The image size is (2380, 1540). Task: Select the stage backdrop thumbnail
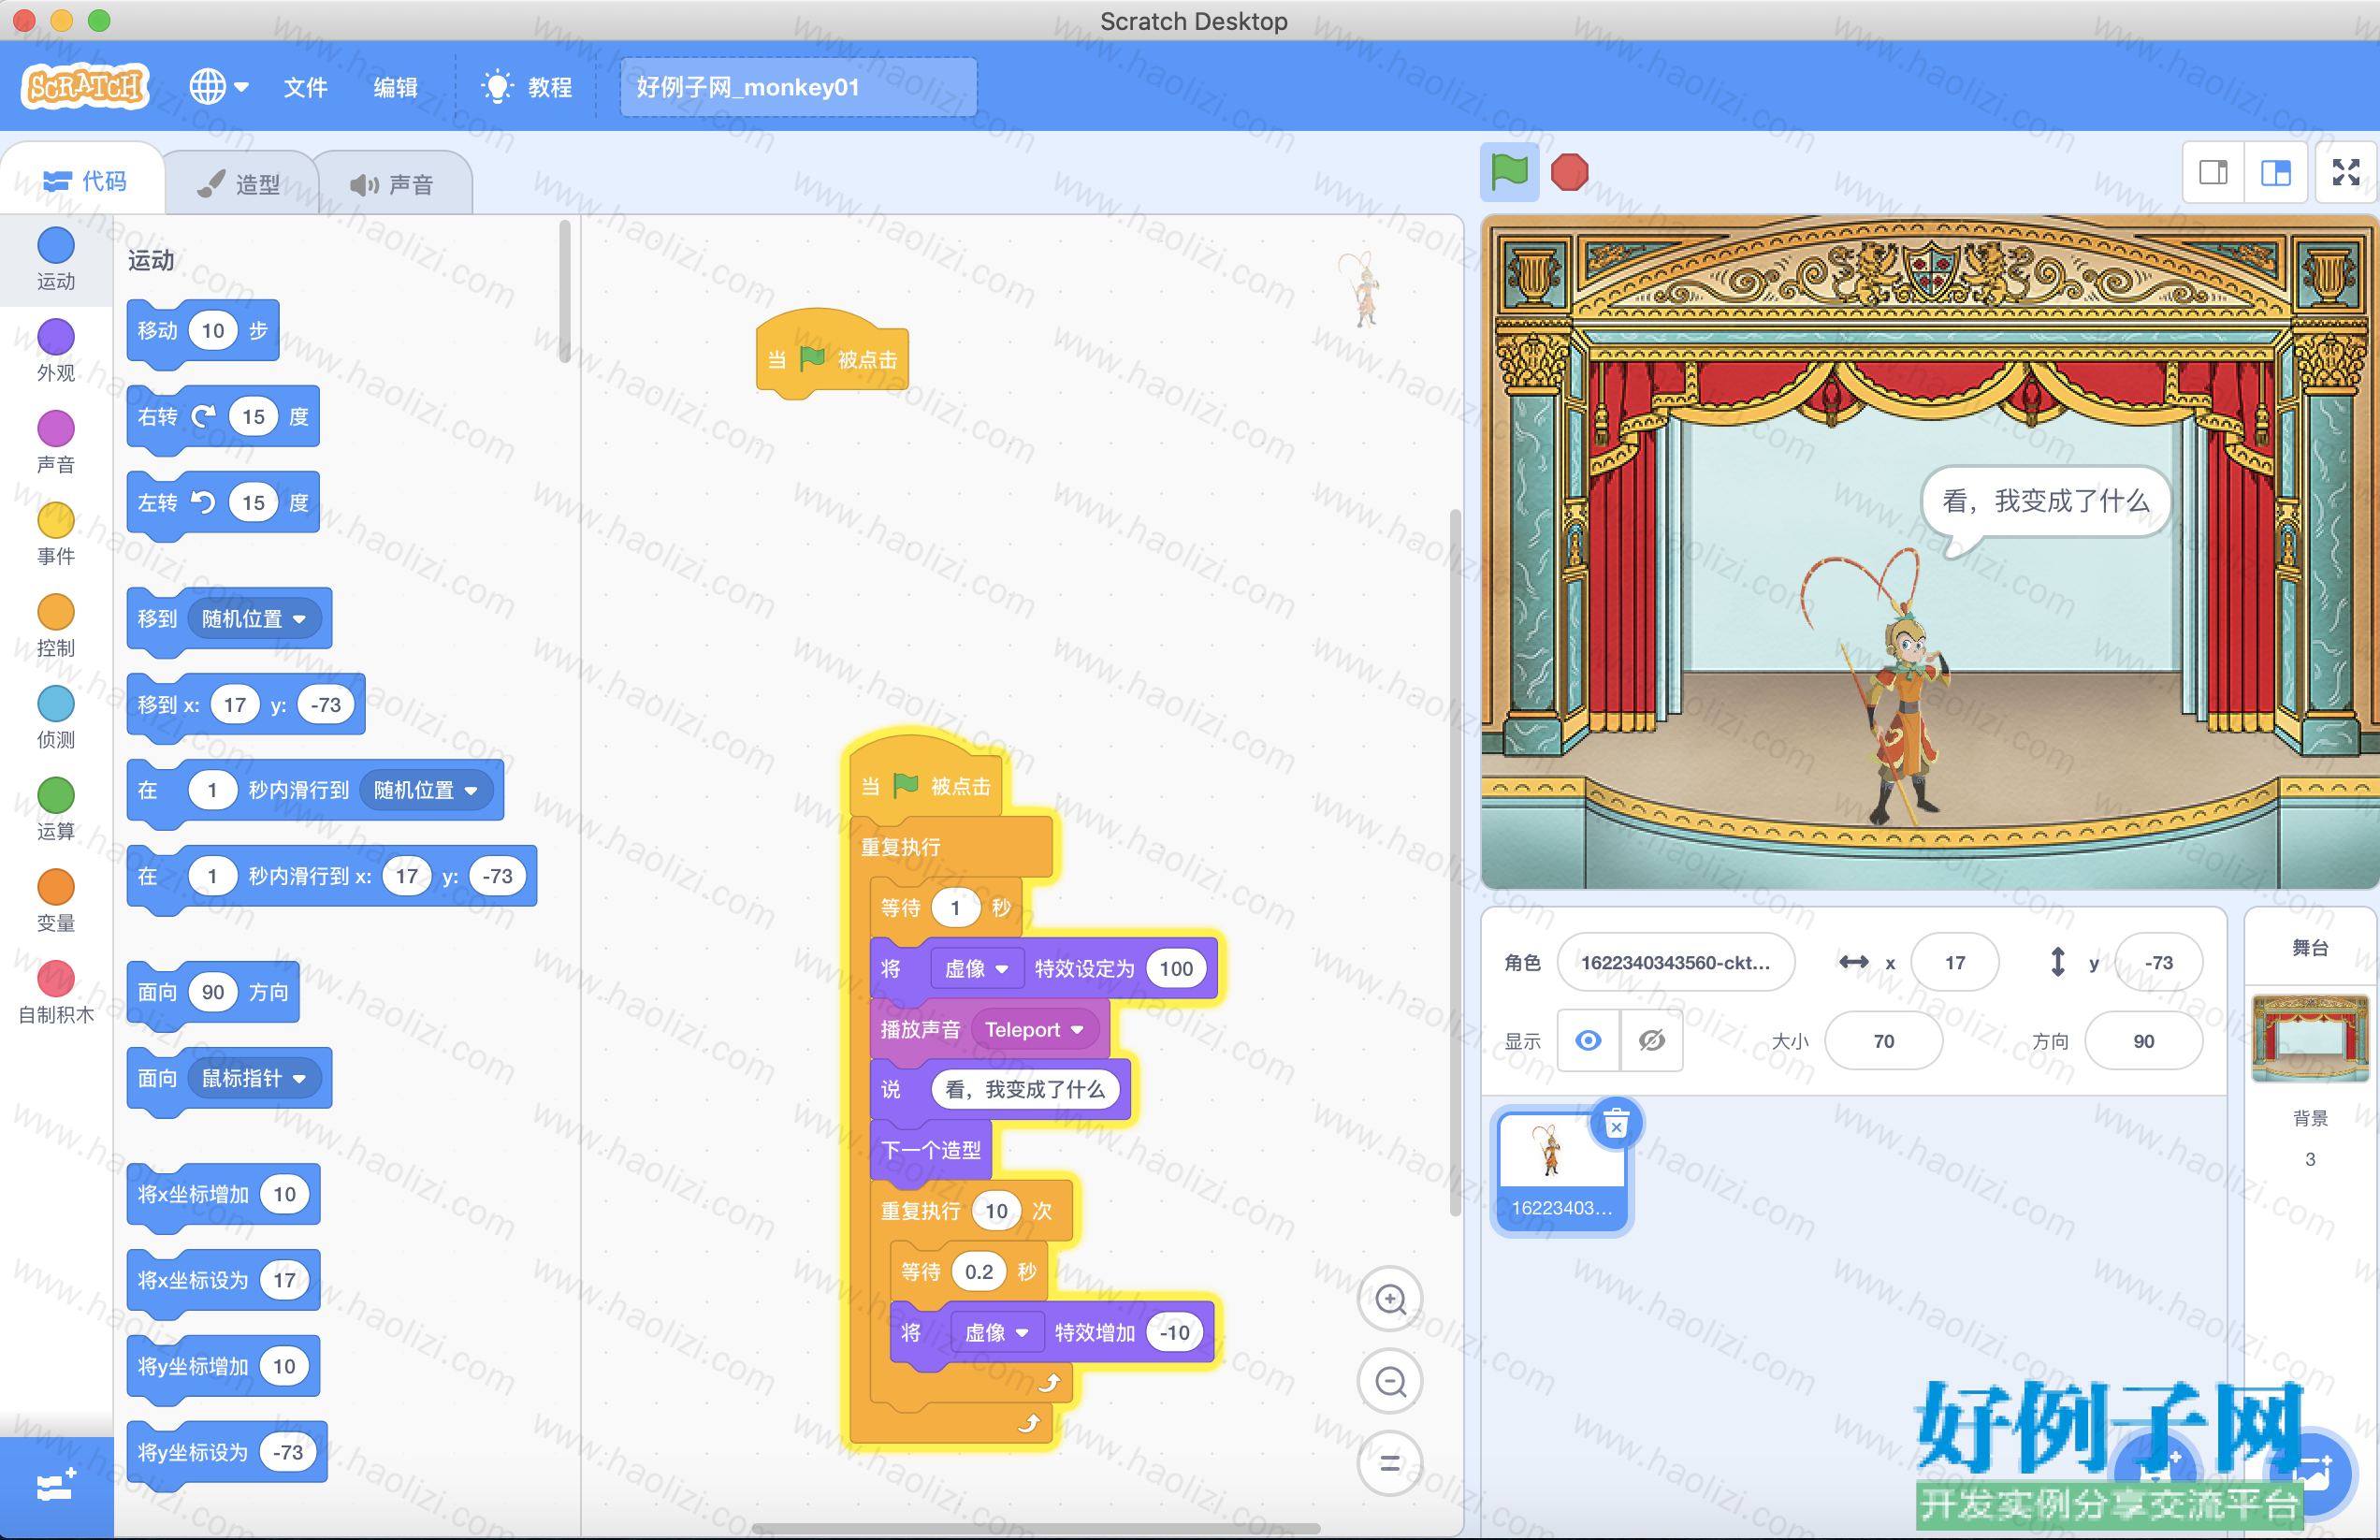click(2310, 1038)
